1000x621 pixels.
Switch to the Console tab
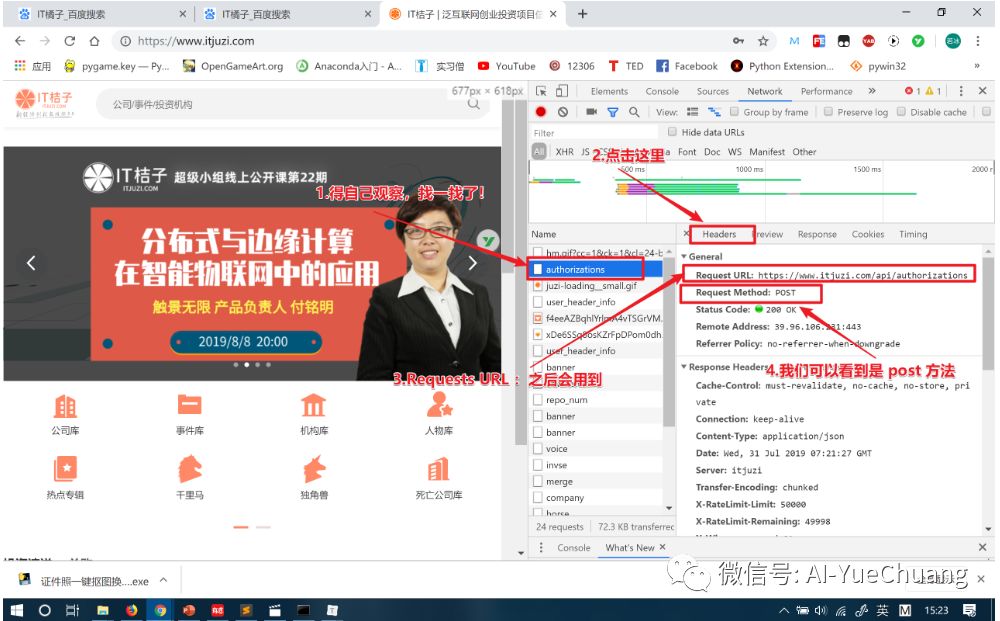[x=662, y=91]
